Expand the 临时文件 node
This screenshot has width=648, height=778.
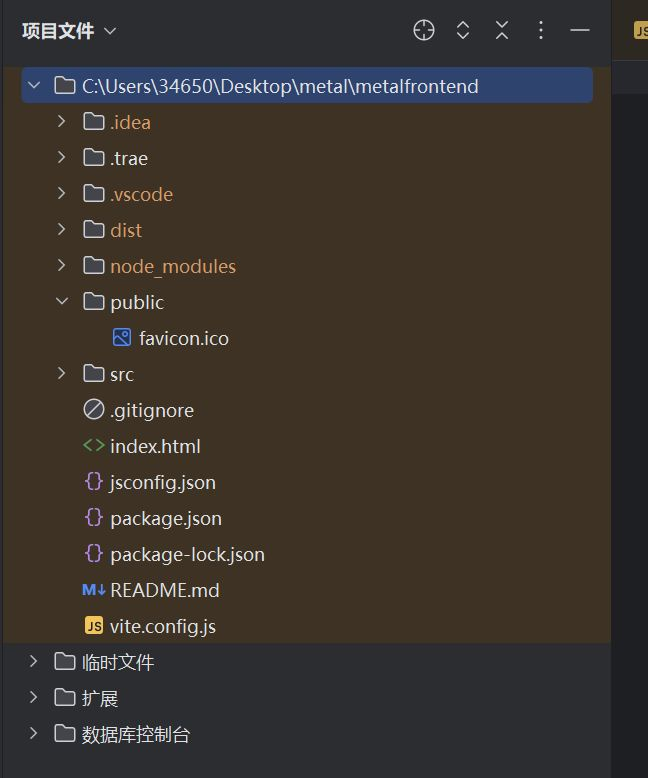[x=34, y=661]
